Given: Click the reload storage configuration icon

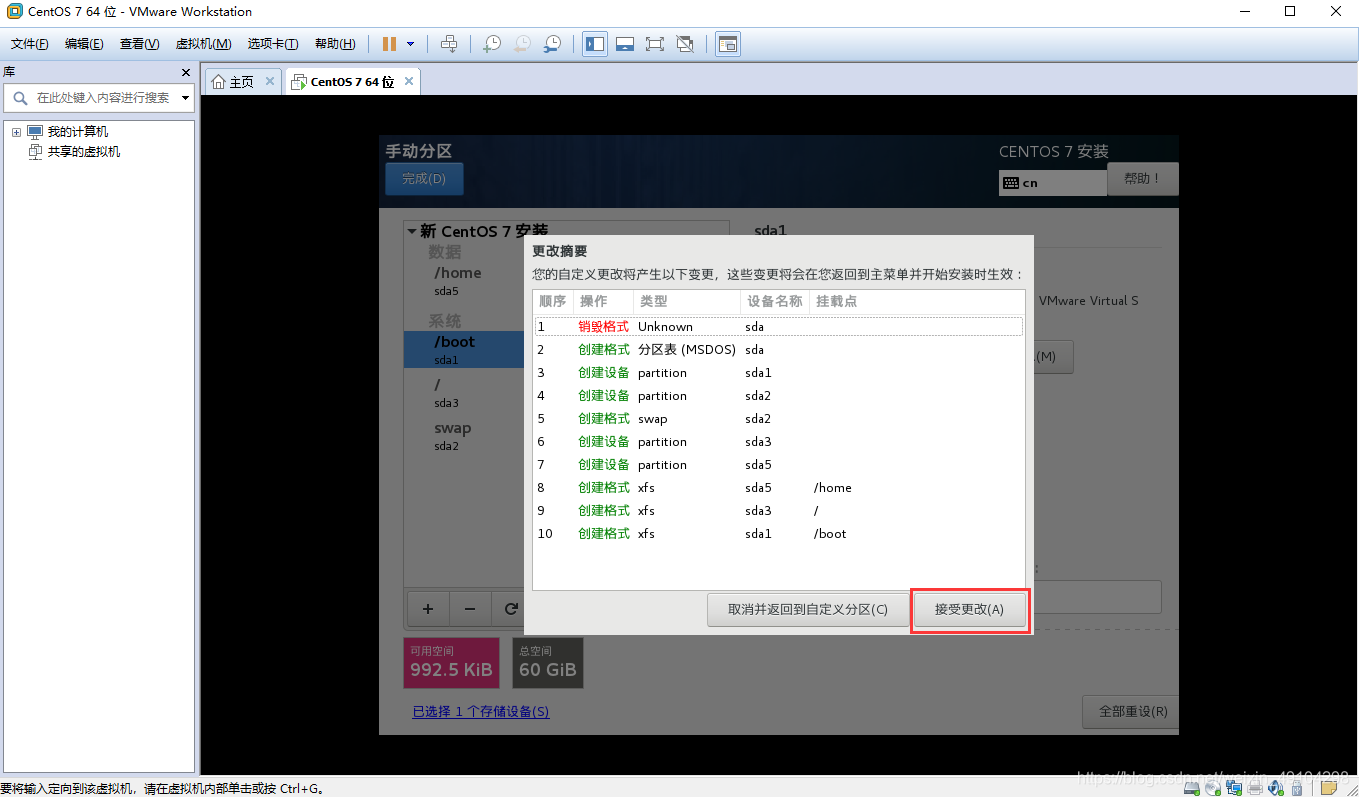Looking at the screenshot, I should coord(510,609).
